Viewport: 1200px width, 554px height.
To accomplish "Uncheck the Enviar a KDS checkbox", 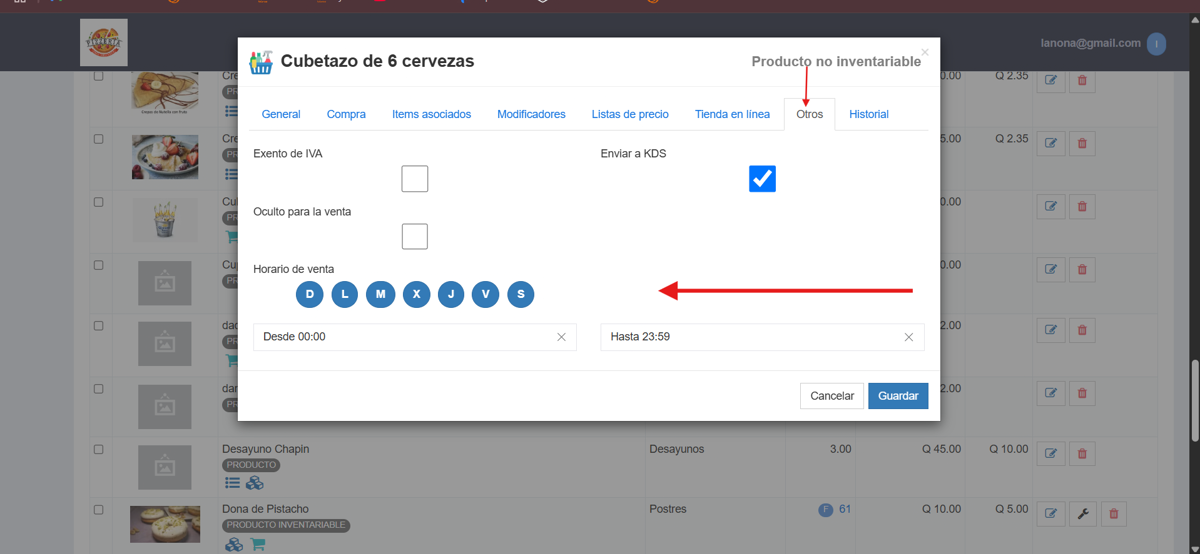I will (x=762, y=179).
